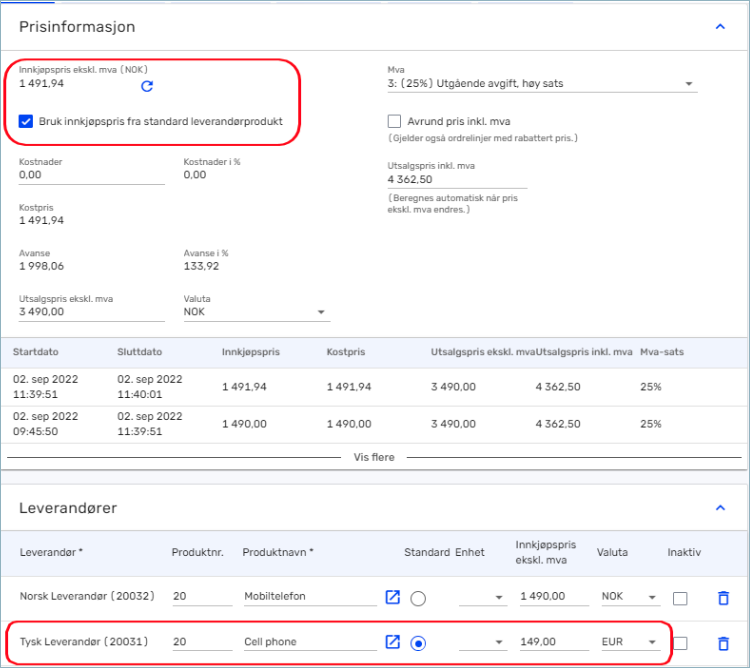Set Norsk Leverandør as standard supplier
The image size is (750, 668).
point(418,598)
